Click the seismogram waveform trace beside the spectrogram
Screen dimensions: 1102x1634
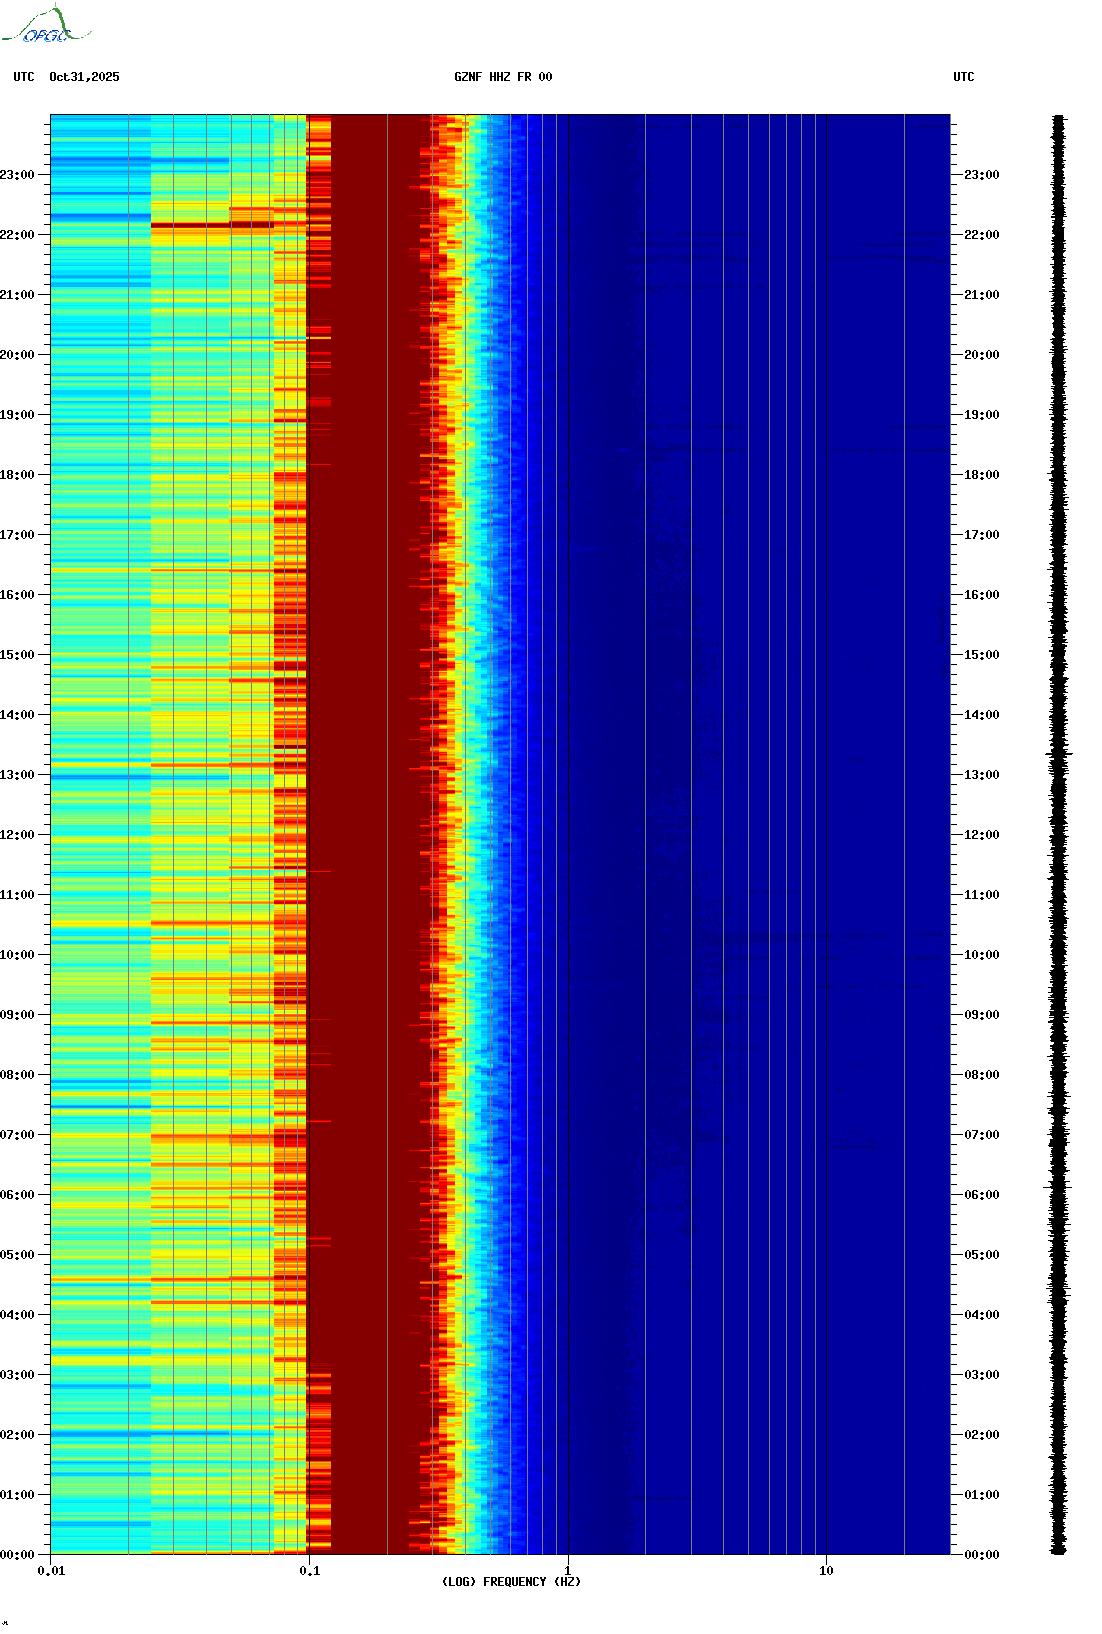tap(1059, 835)
